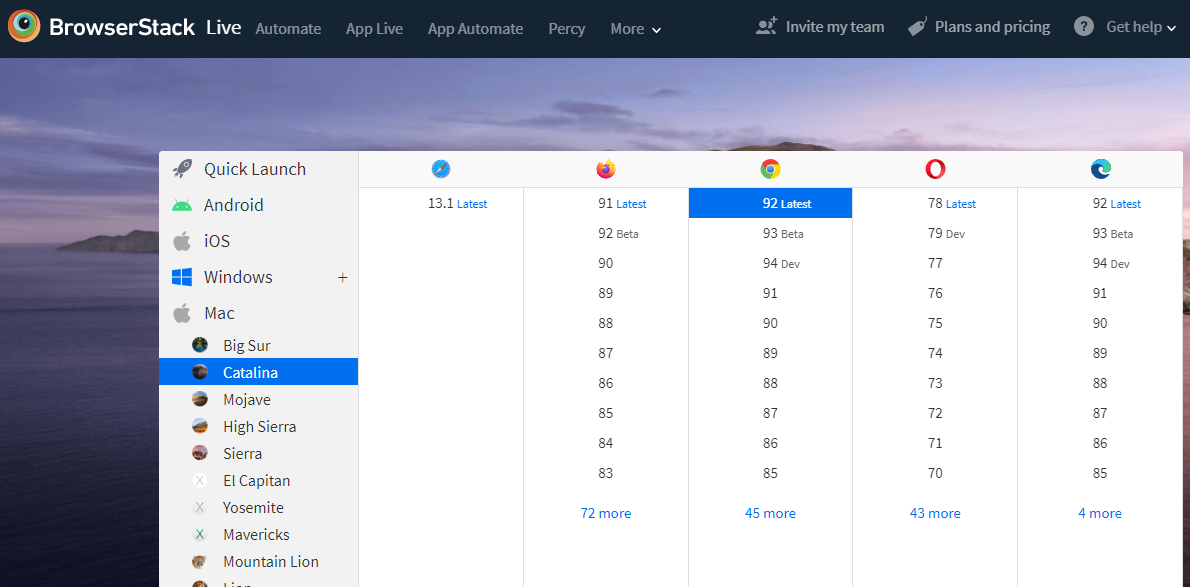Select the iOS platform label
The width and height of the screenshot is (1190, 587).
tap(216, 241)
